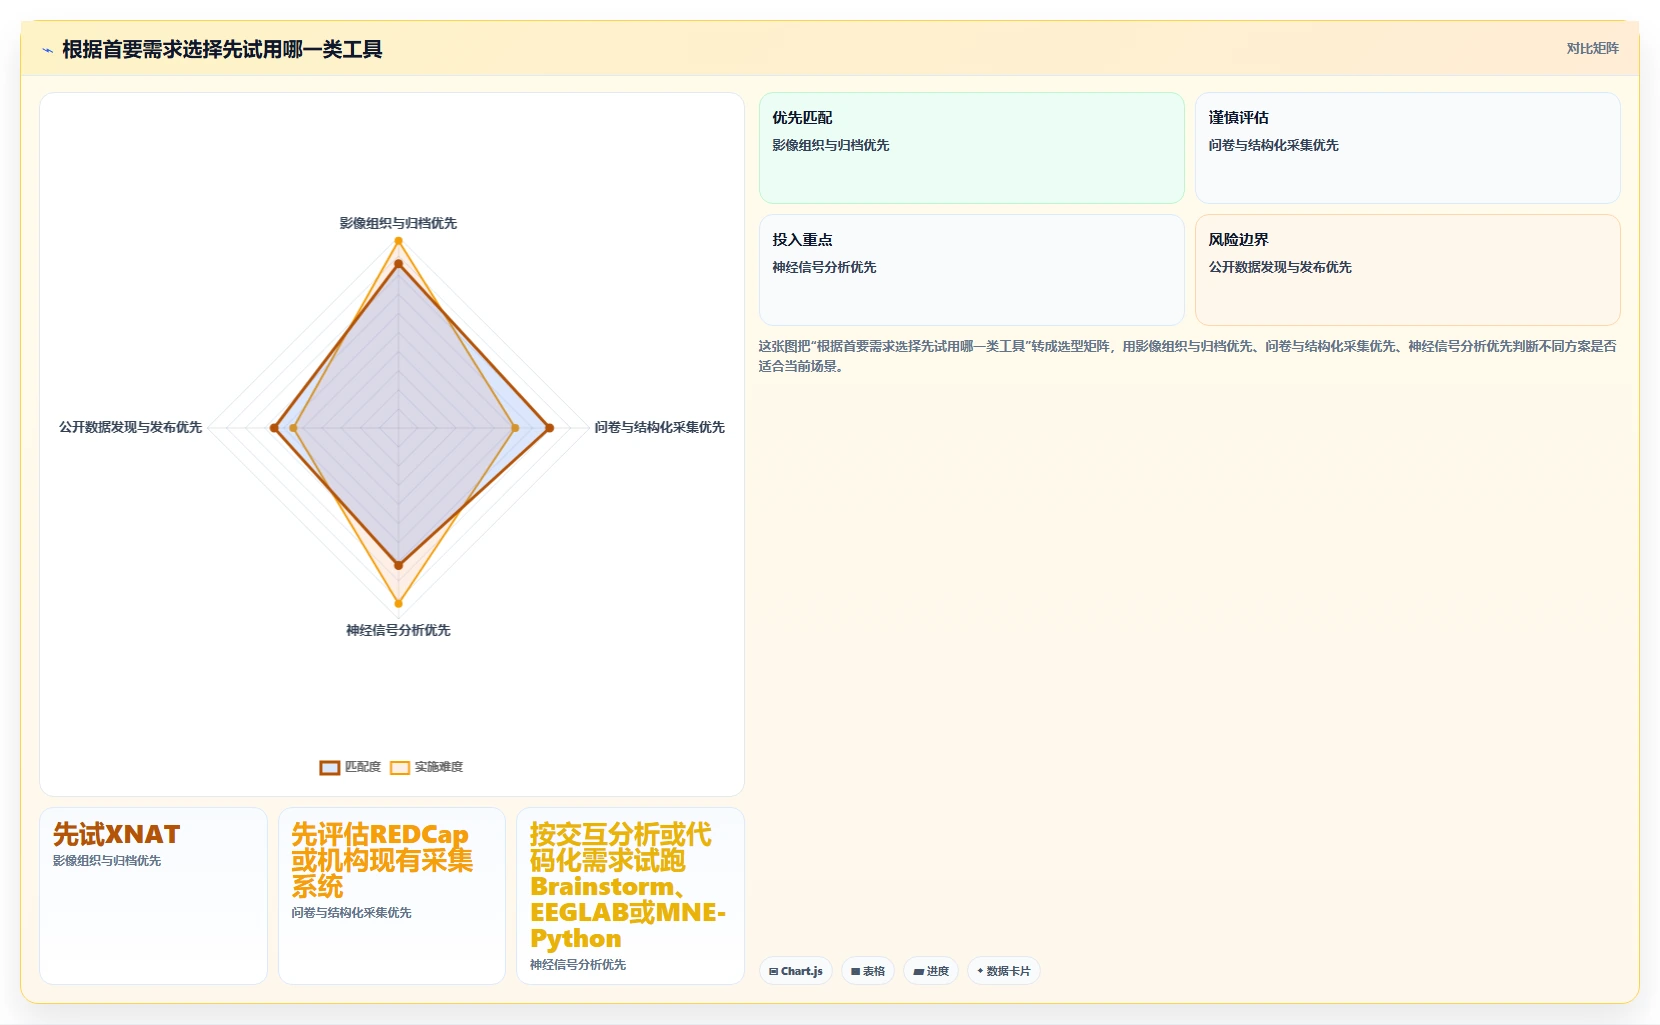
Task: Click the 表格 chip
Action: [x=868, y=971]
